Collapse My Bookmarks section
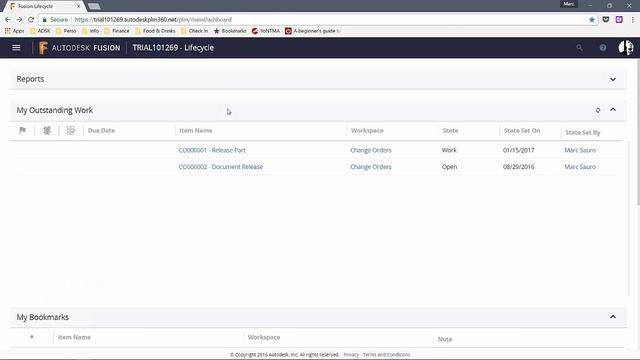This screenshot has width=640, height=360. tap(613, 317)
